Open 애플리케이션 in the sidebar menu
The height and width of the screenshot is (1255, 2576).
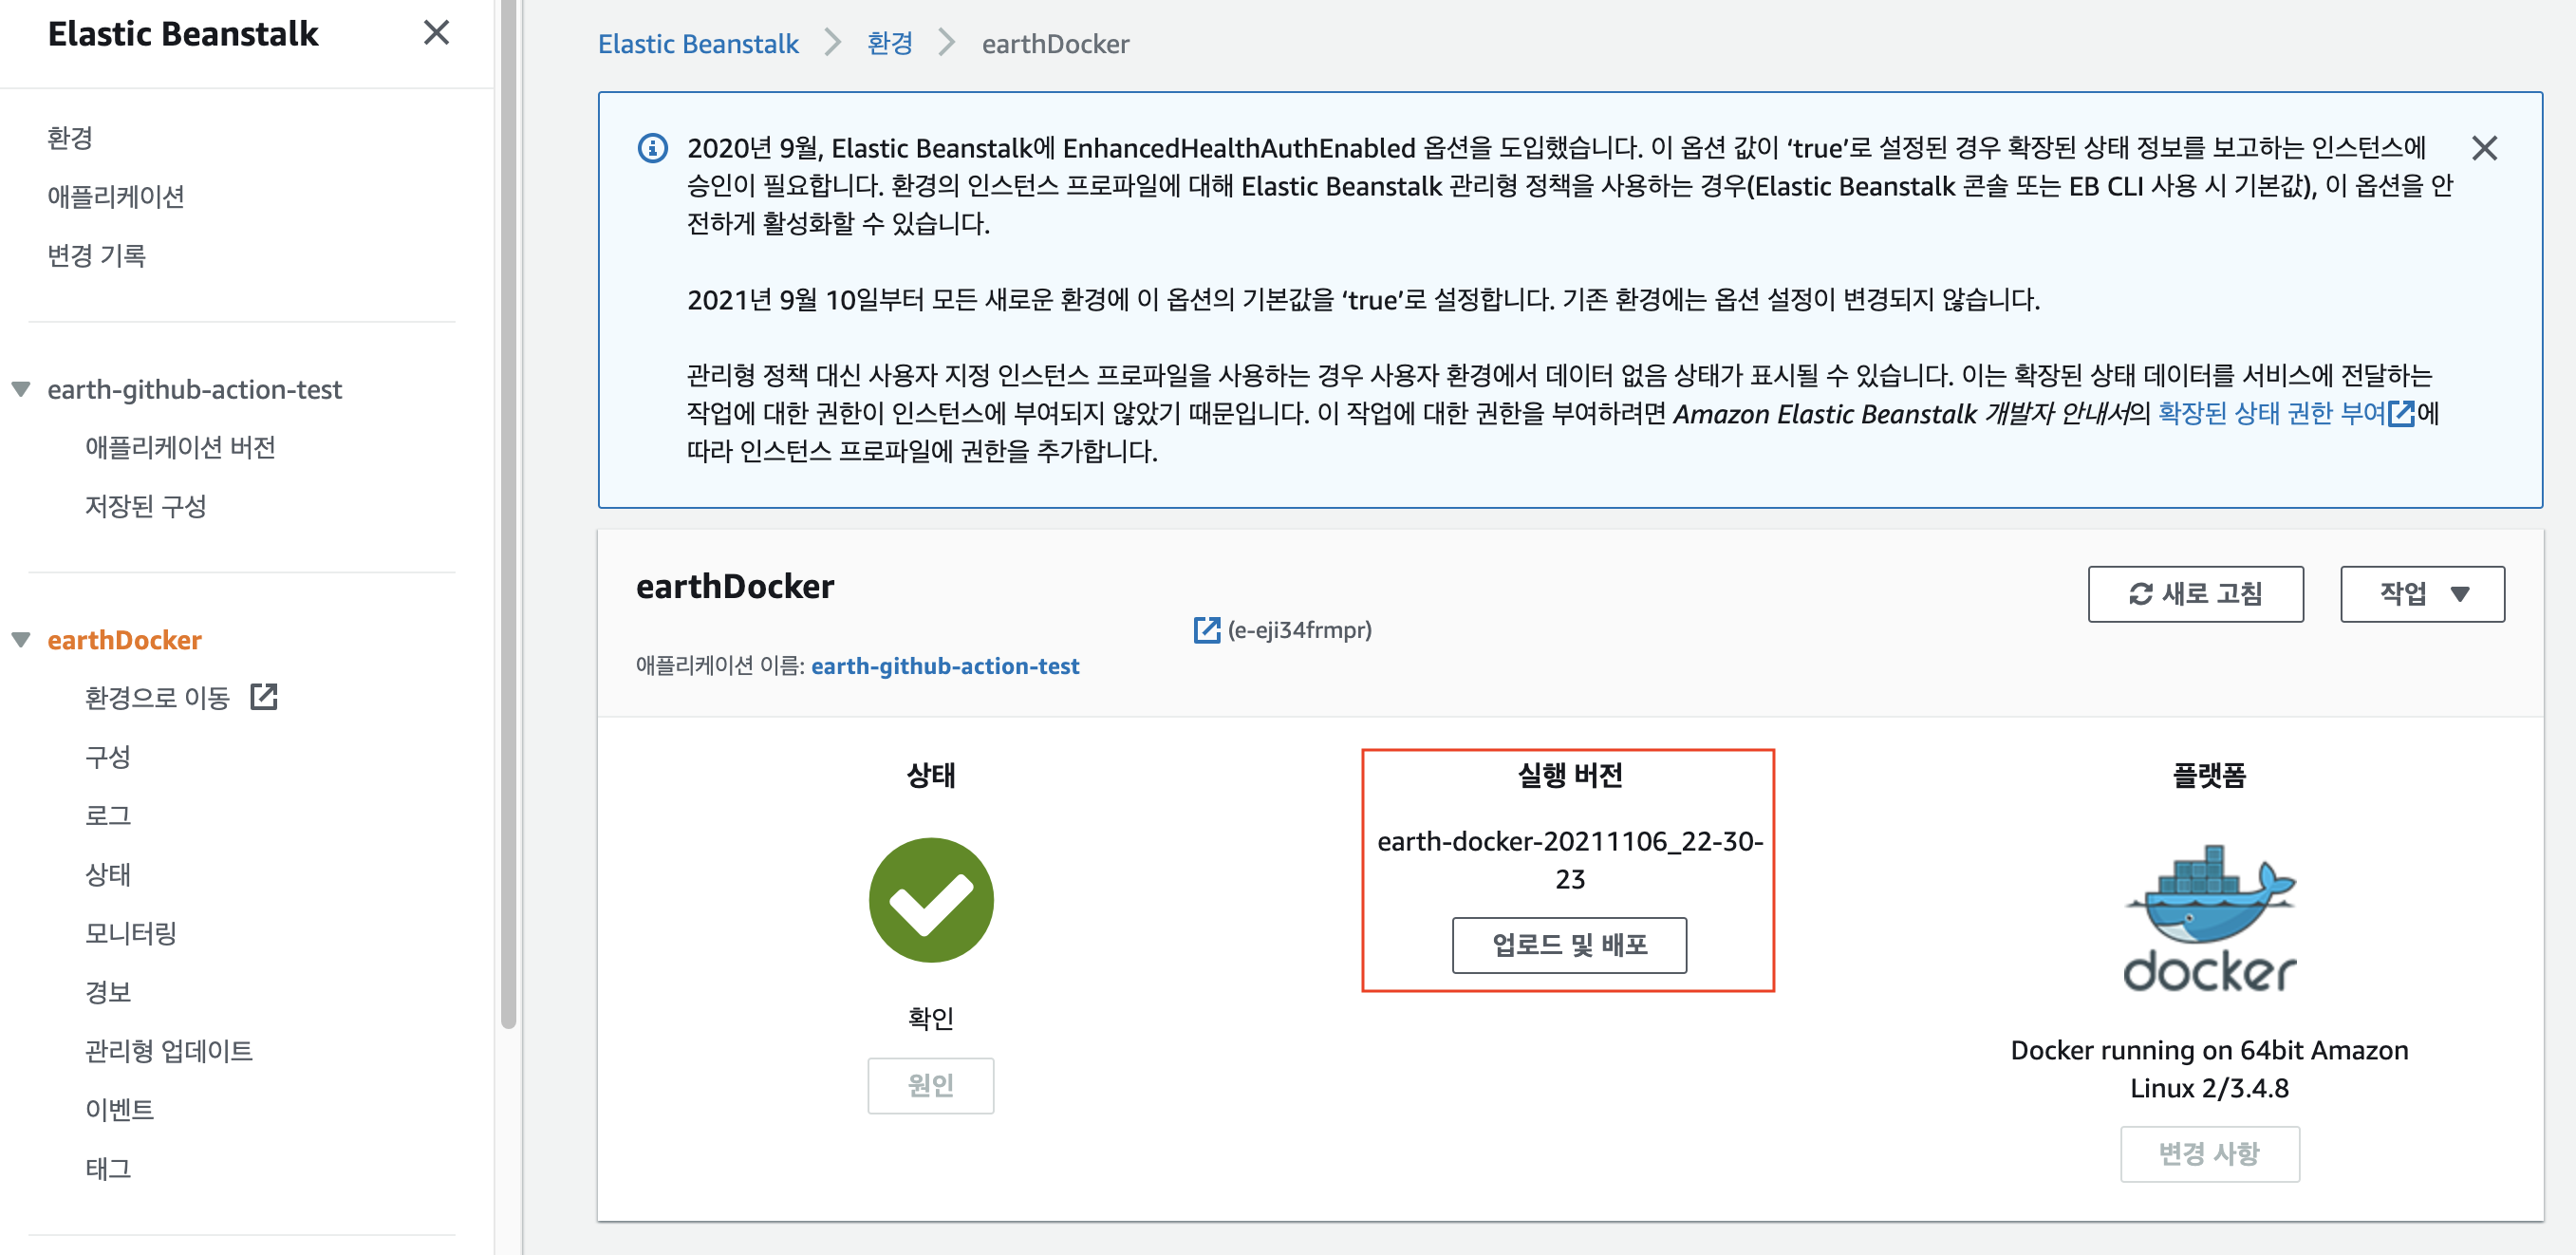pyautogui.click(x=116, y=197)
